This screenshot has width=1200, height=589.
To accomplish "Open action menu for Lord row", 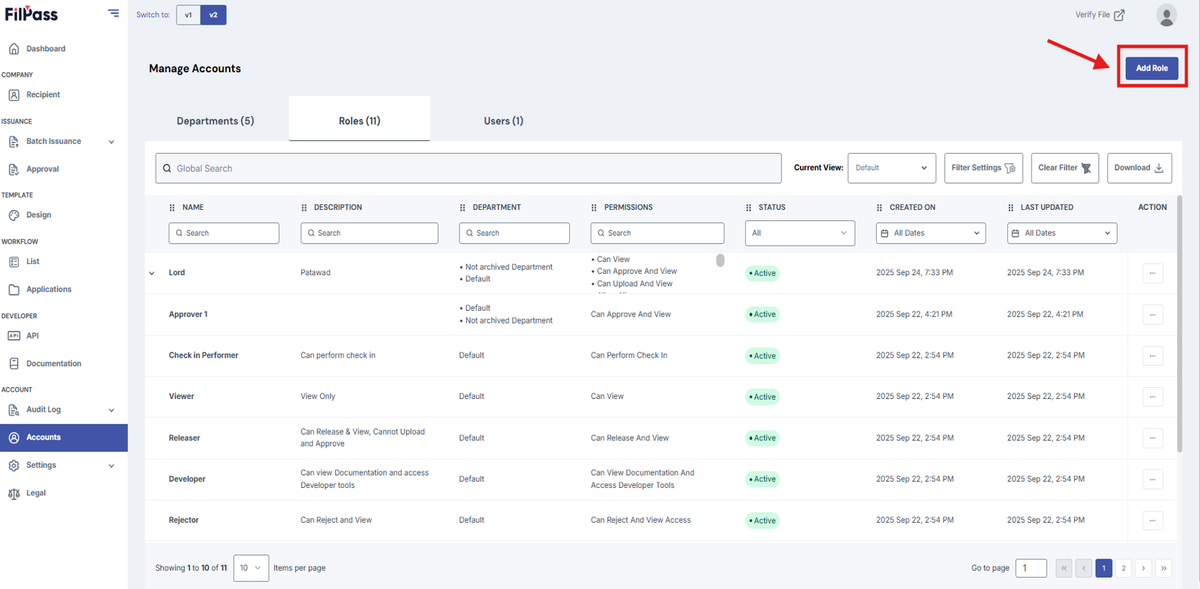I will point(1152,273).
